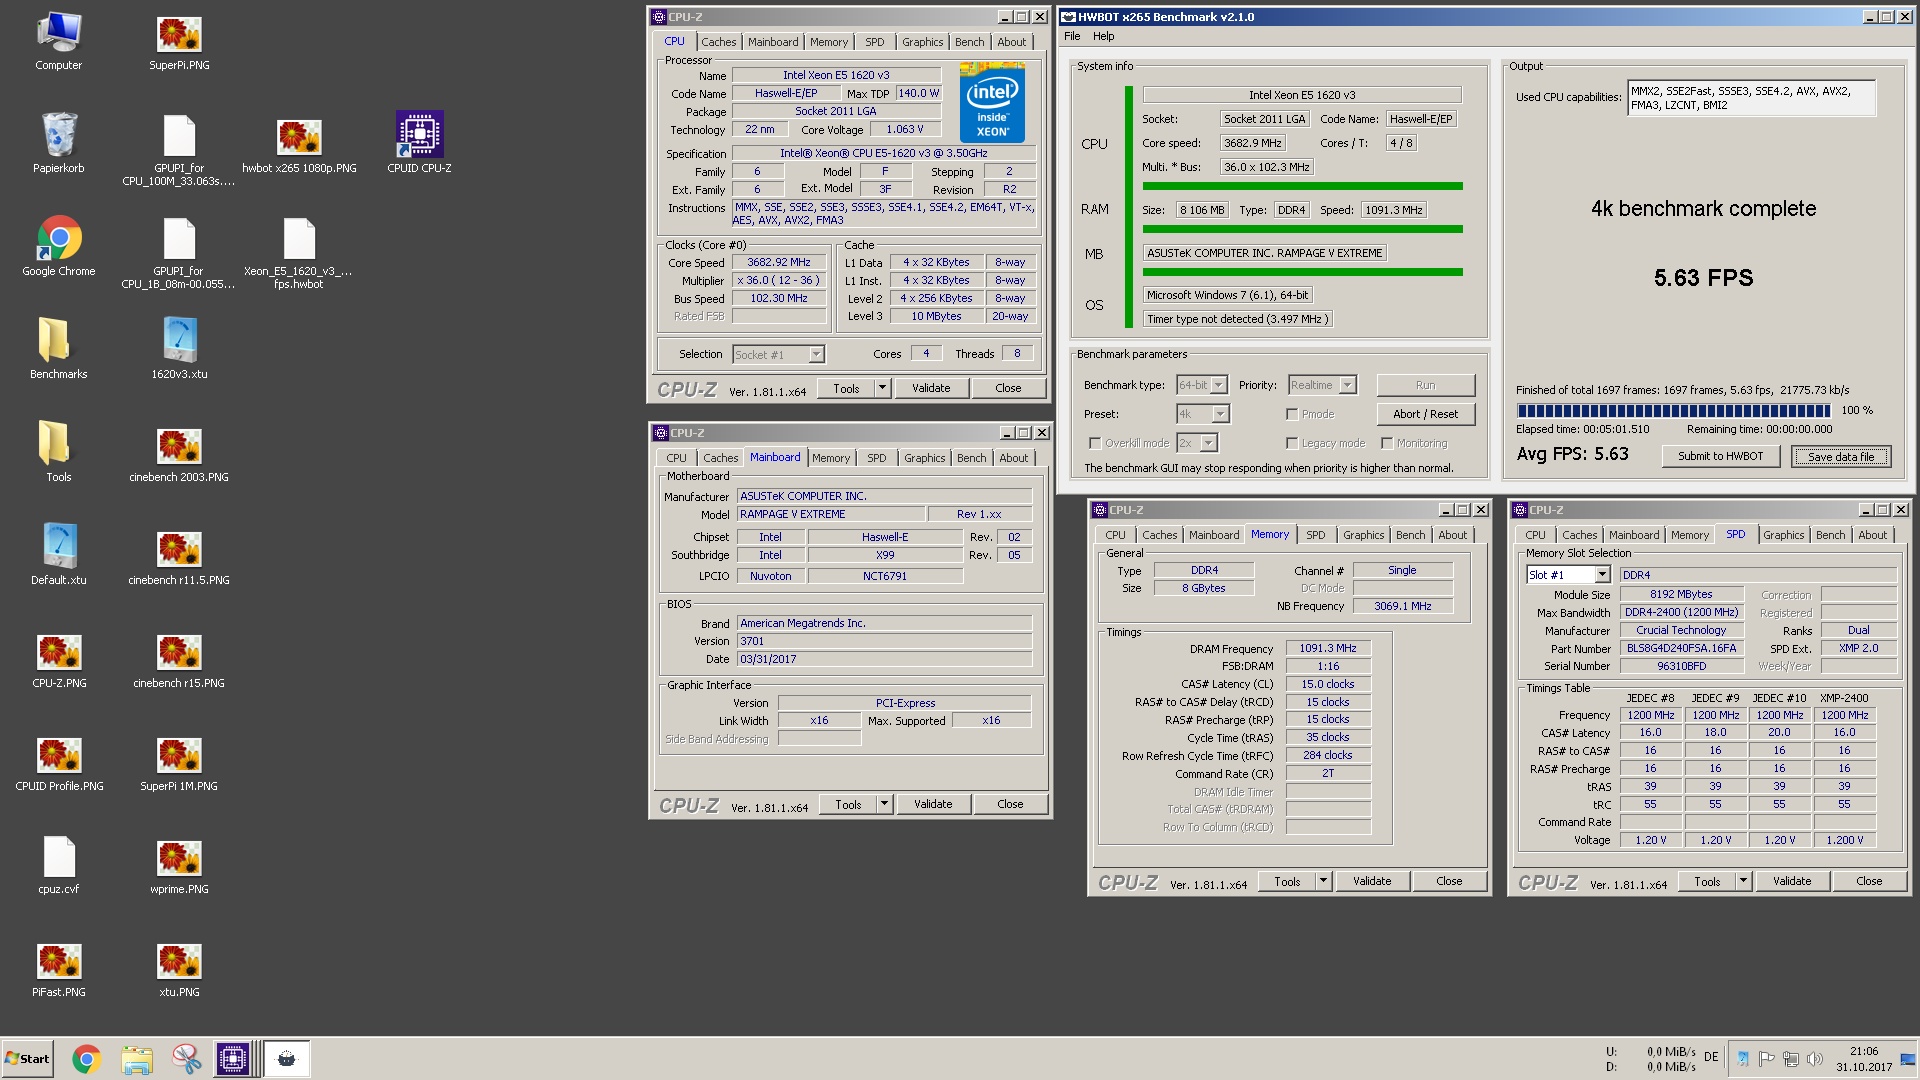The height and width of the screenshot is (1080, 1920).
Task: Click the Part Number BLS8G4D240FSA.16FA field
Action: point(1681,648)
